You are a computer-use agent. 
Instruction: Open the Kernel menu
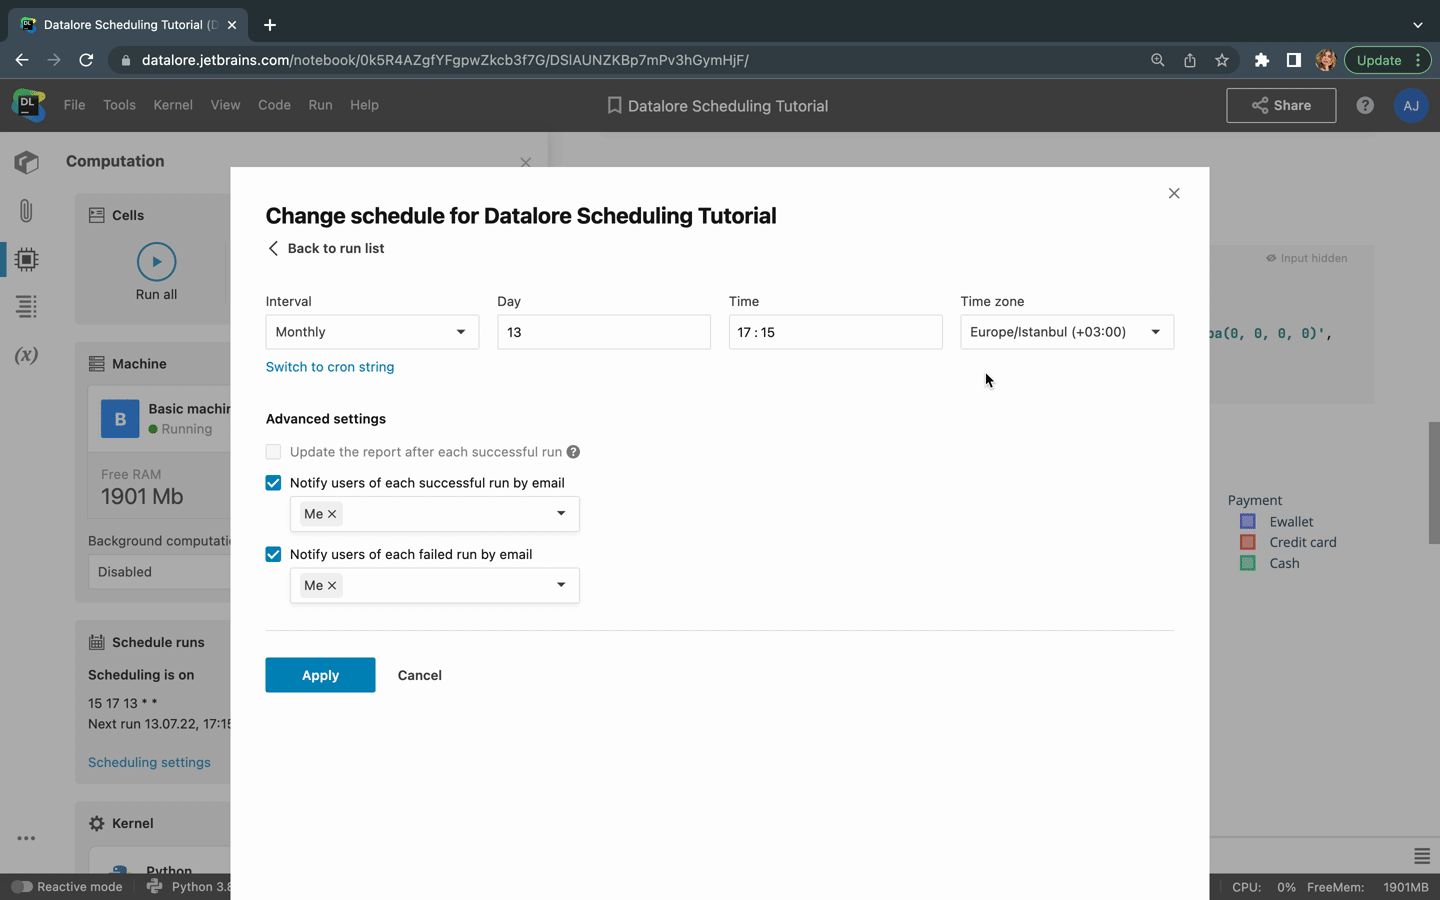coord(172,105)
